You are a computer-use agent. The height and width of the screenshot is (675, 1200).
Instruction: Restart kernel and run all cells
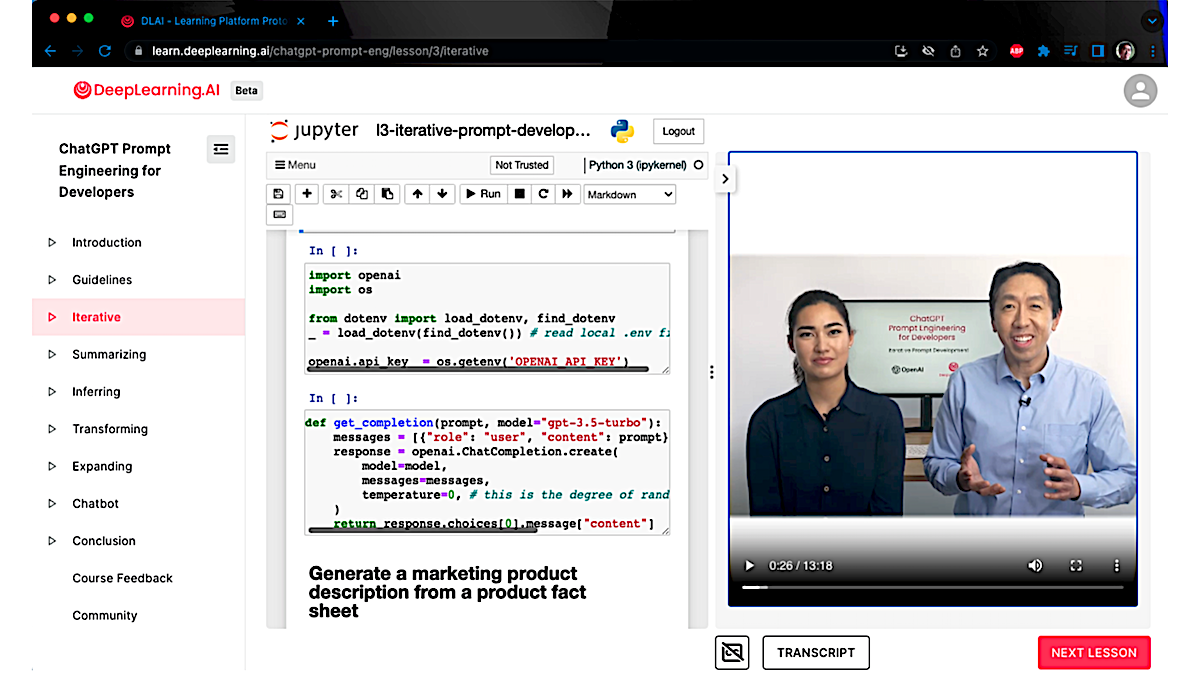[567, 194]
